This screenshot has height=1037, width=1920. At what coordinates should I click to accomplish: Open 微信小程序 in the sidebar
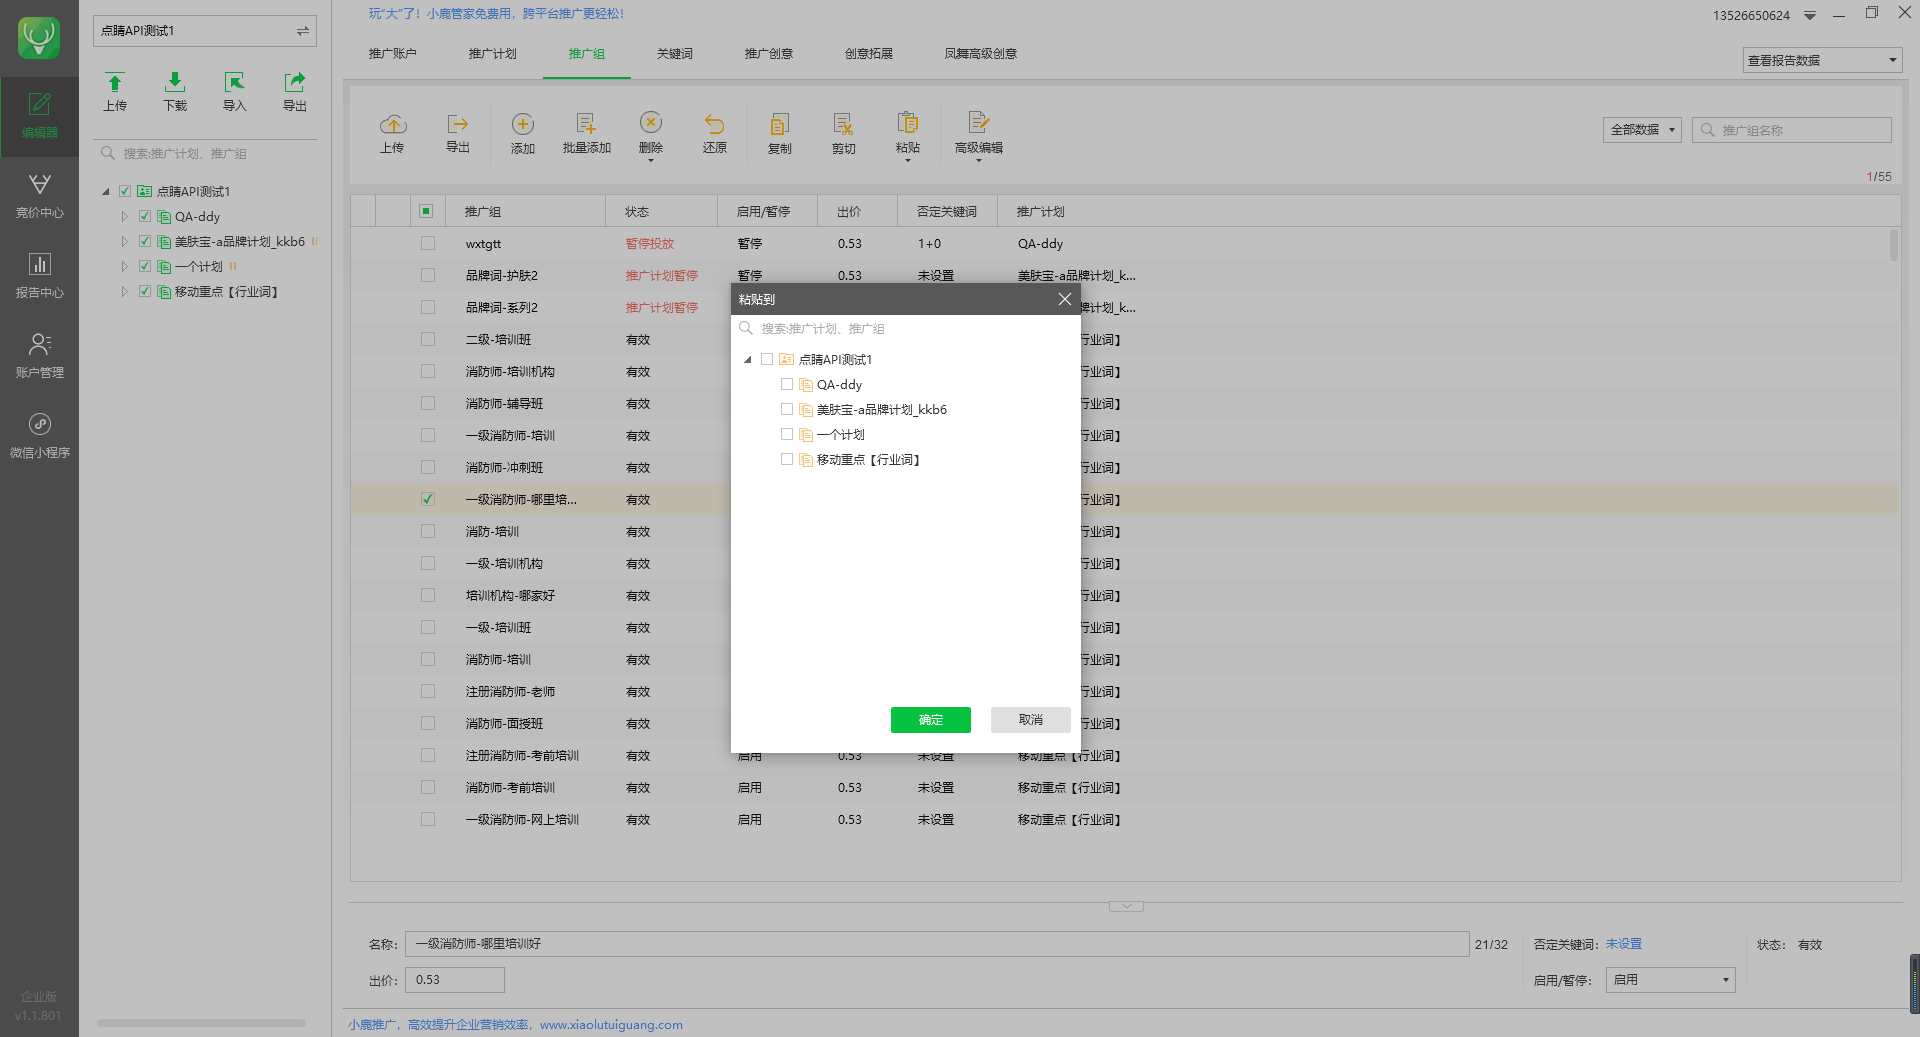39,436
